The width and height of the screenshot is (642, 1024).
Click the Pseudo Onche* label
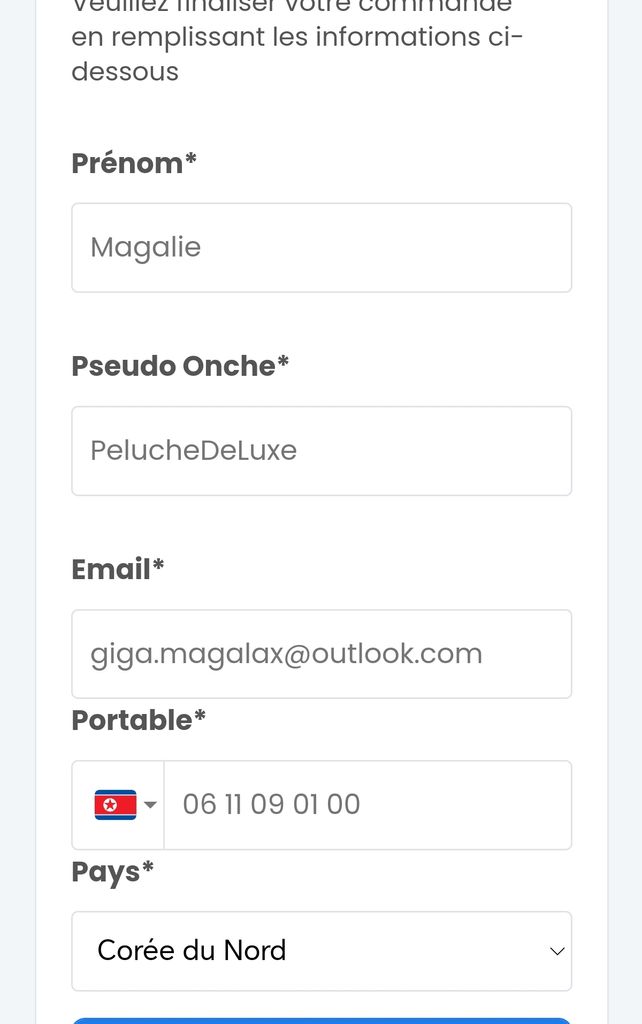[180, 366]
